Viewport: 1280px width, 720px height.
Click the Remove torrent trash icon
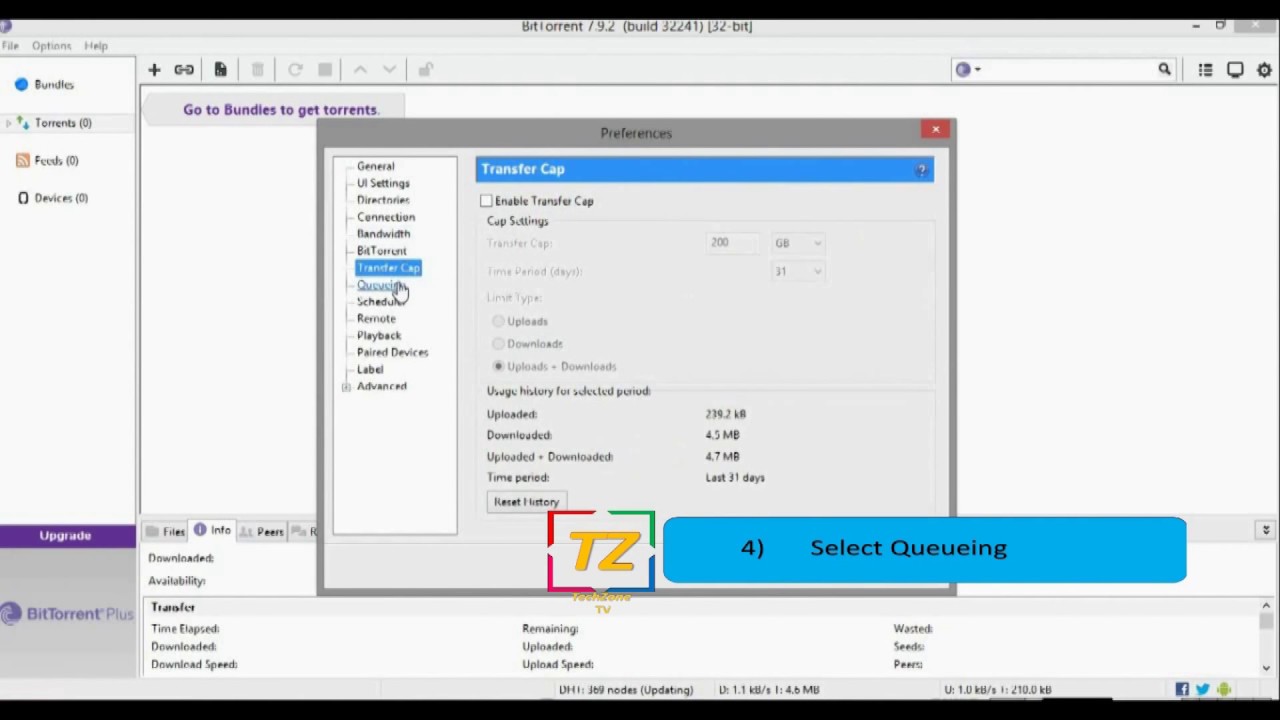pyautogui.click(x=257, y=70)
